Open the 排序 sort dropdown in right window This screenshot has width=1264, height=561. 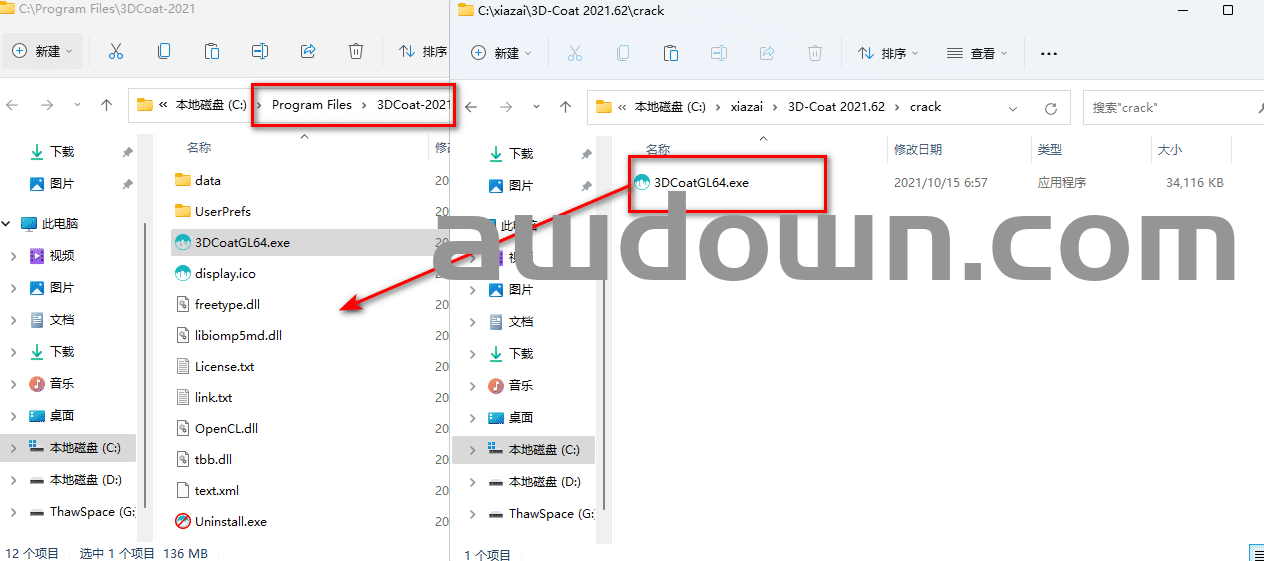[x=886, y=53]
